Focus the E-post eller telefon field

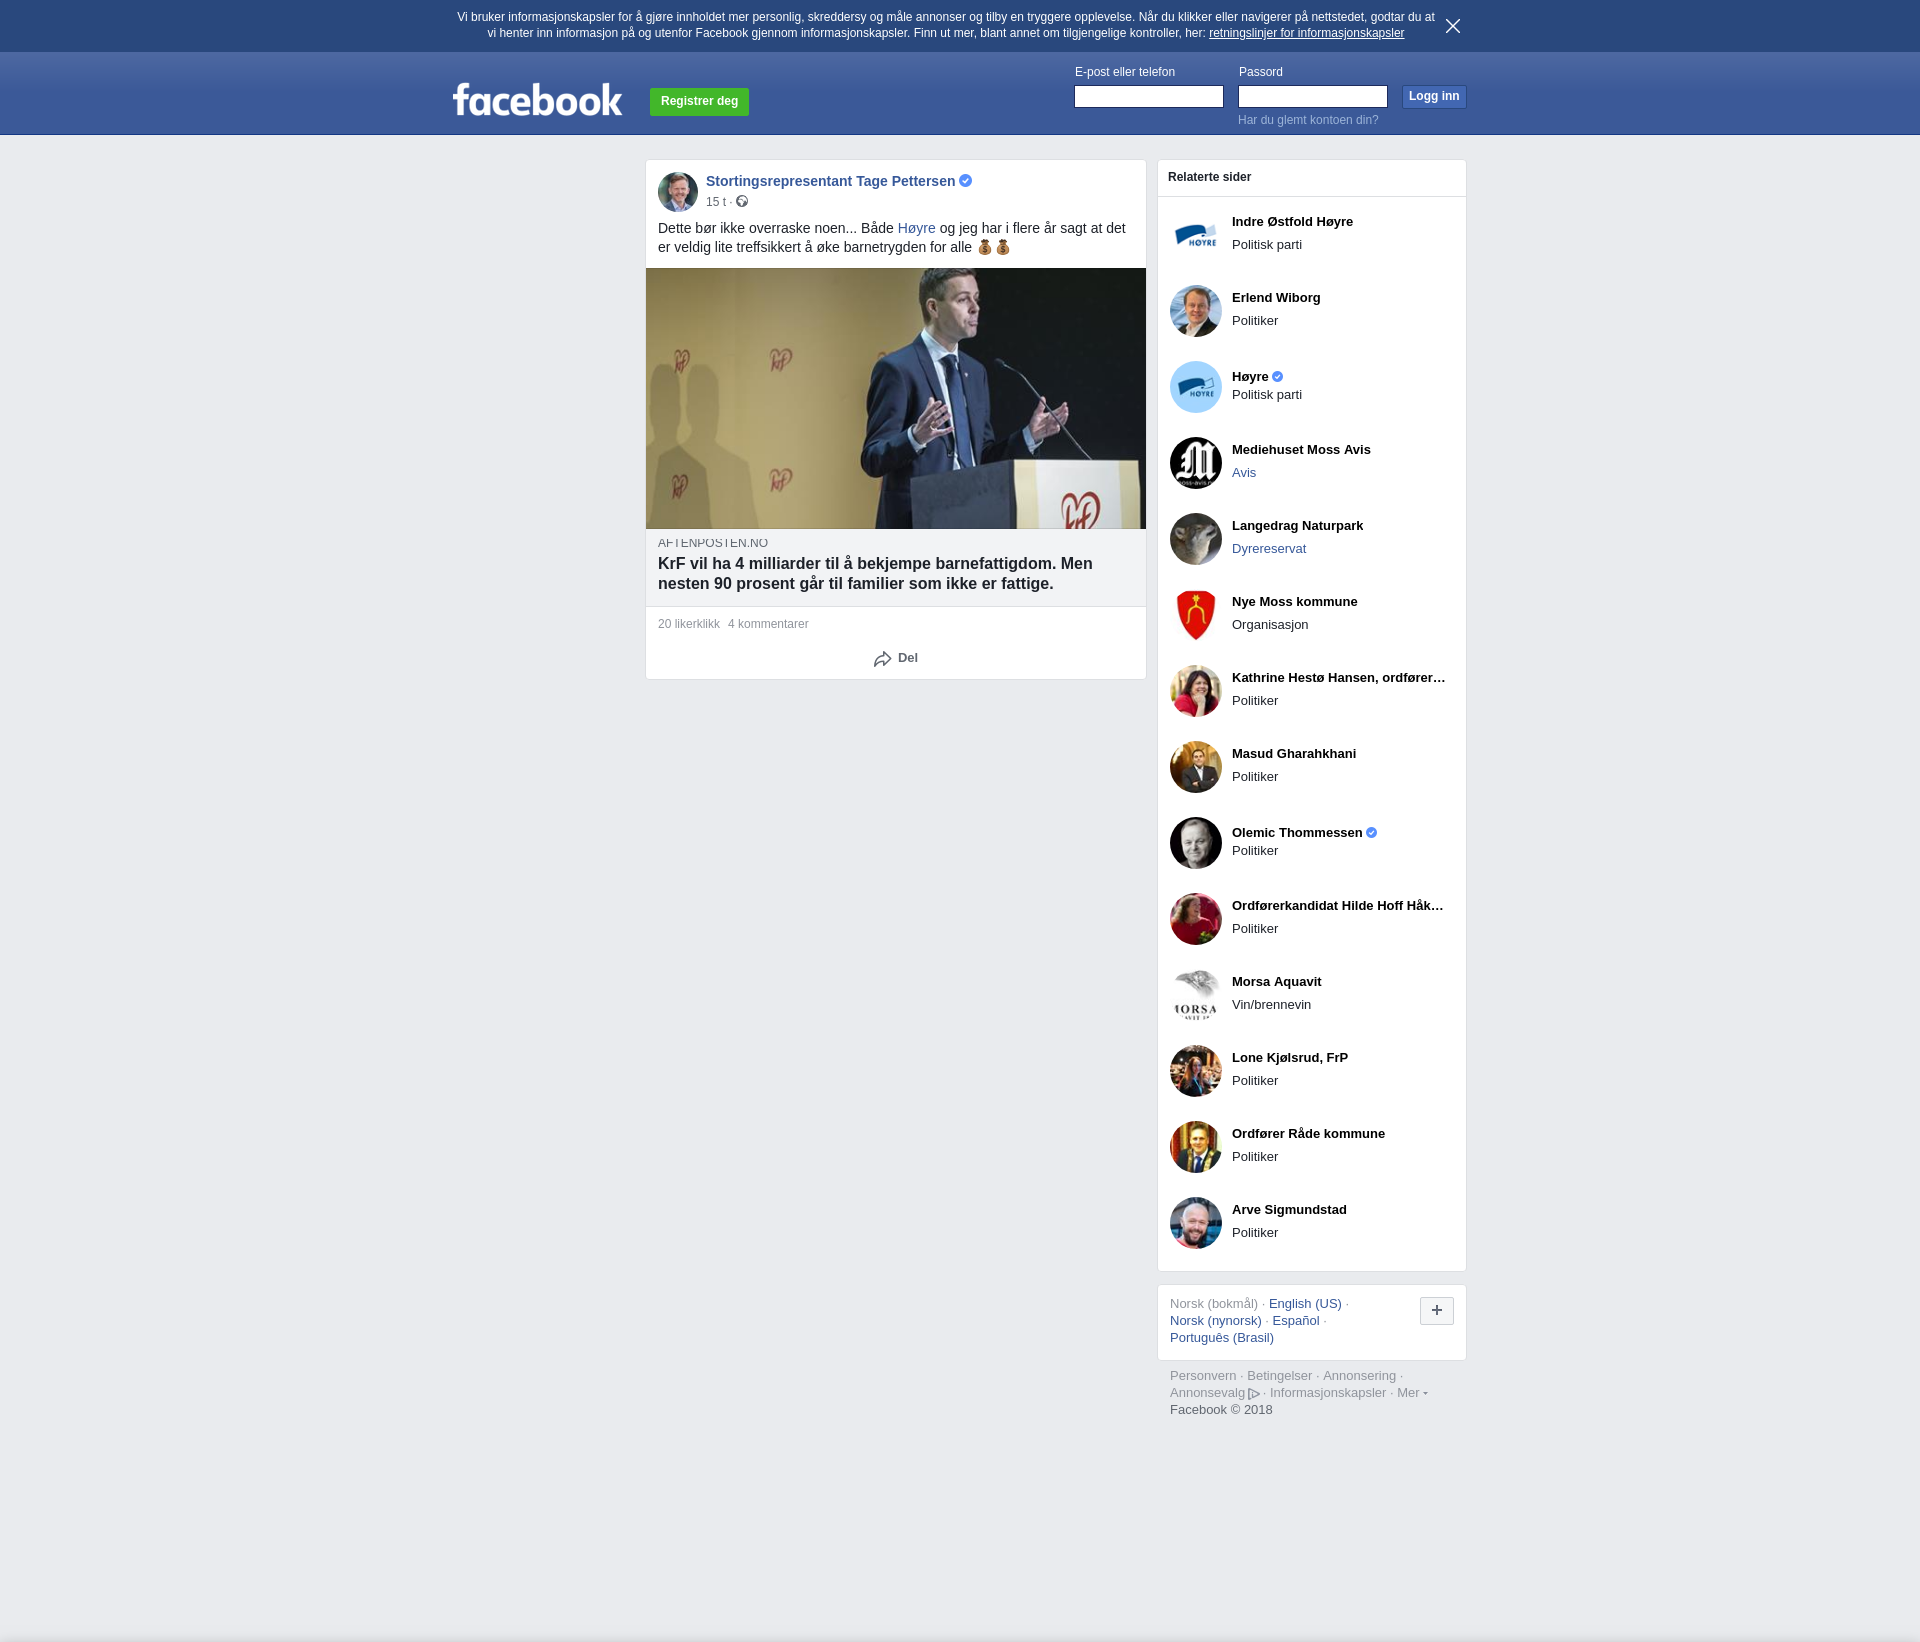pos(1148,97)
